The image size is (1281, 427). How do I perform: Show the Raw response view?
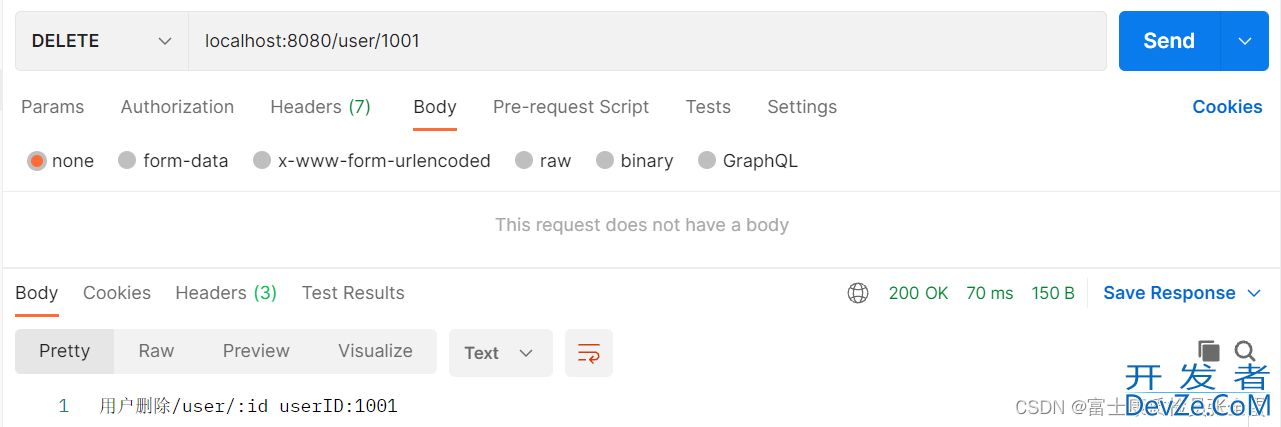click(x=156, y=351)
